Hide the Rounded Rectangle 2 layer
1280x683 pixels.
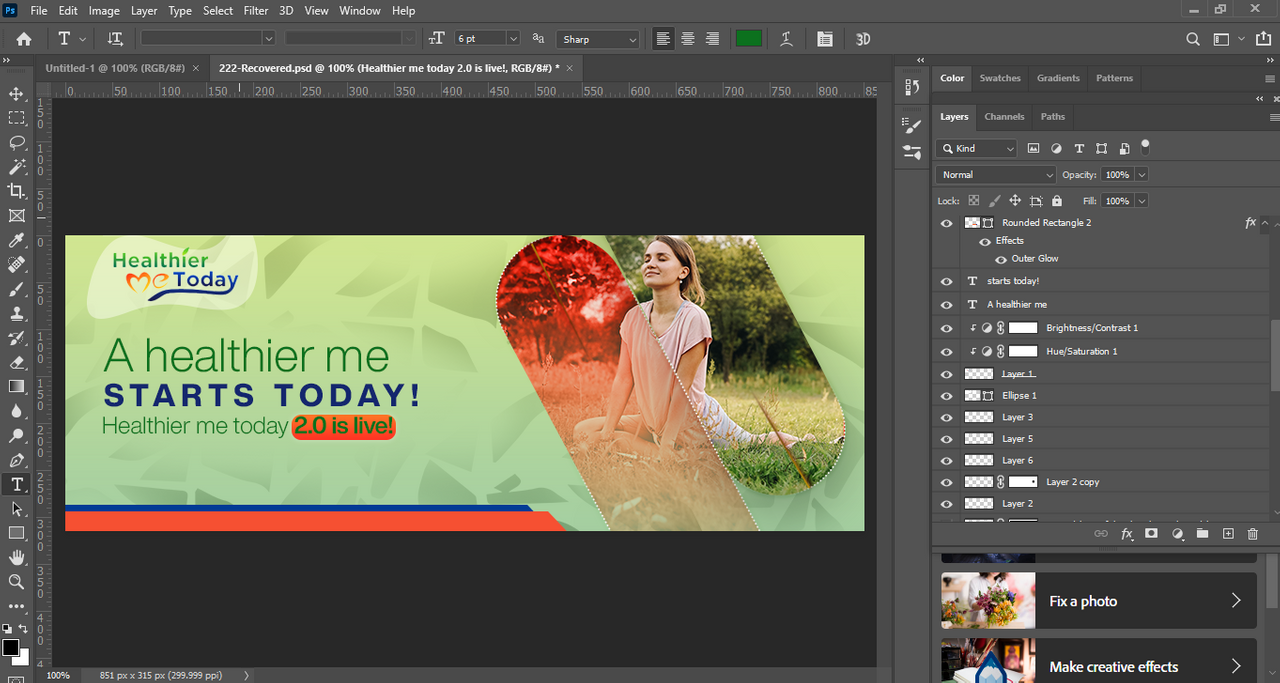click(x=947, y=223)
